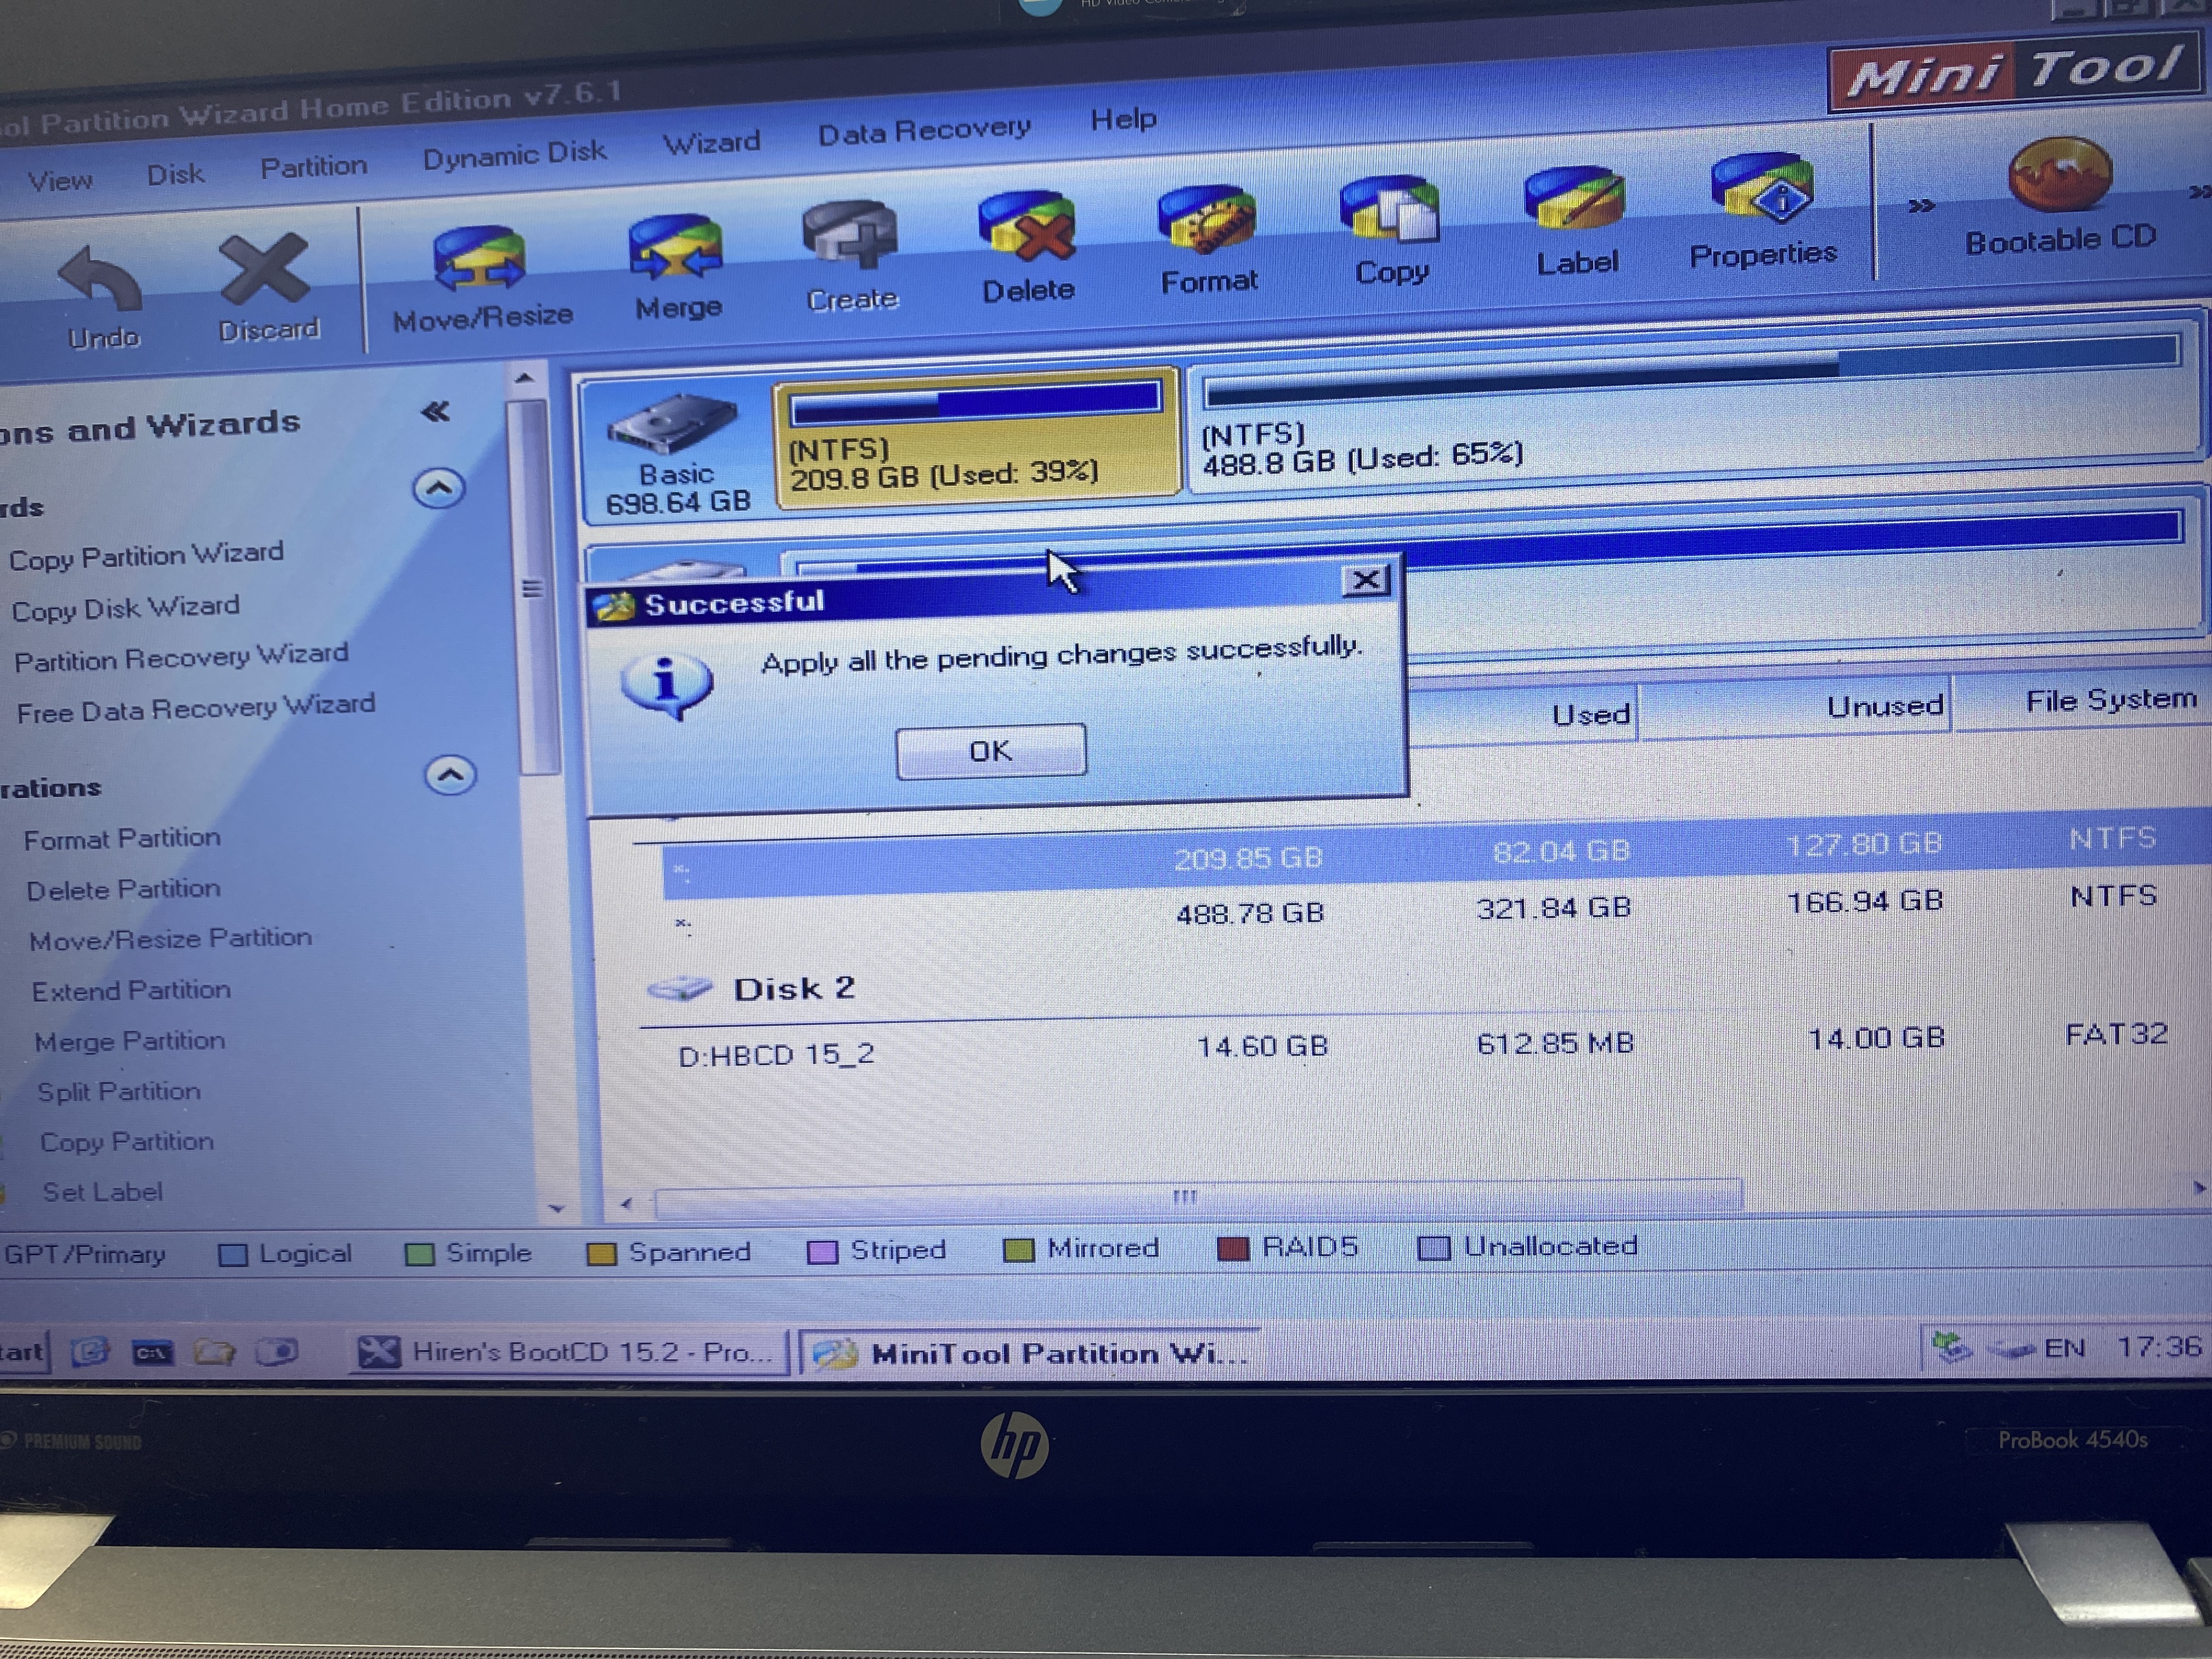2212x1659 pixels.
Task: Click Set Label in sidebar
Action: pyautogui.click(x=102, y=1192)
